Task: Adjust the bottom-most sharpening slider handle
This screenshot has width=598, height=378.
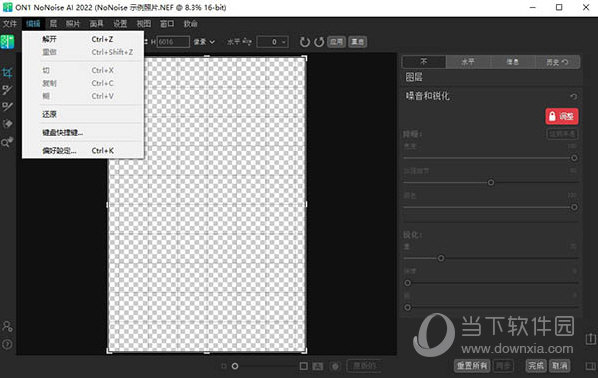Action: point(407,307)
